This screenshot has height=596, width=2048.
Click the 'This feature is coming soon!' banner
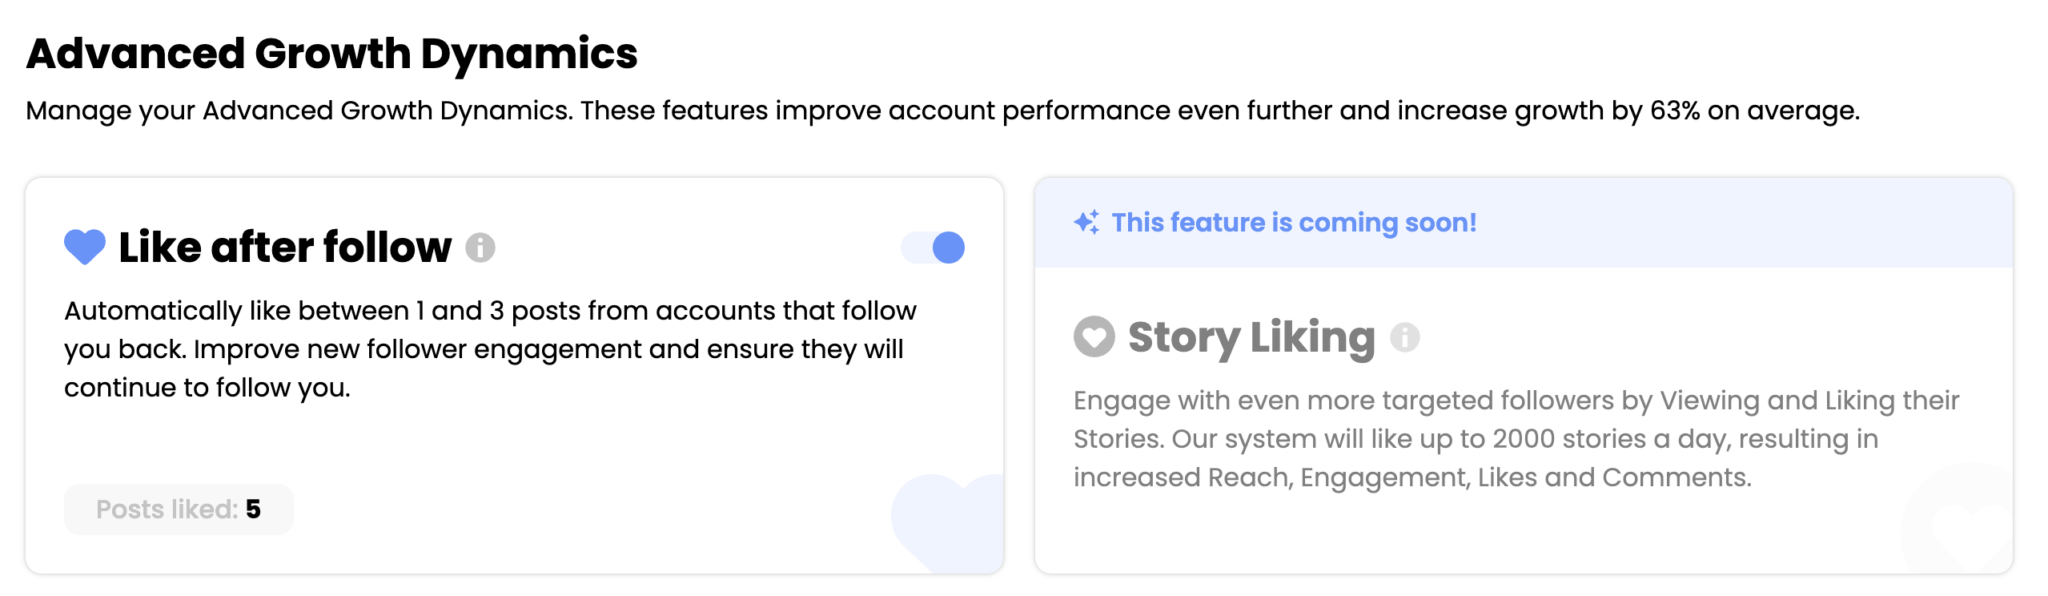1291,221
